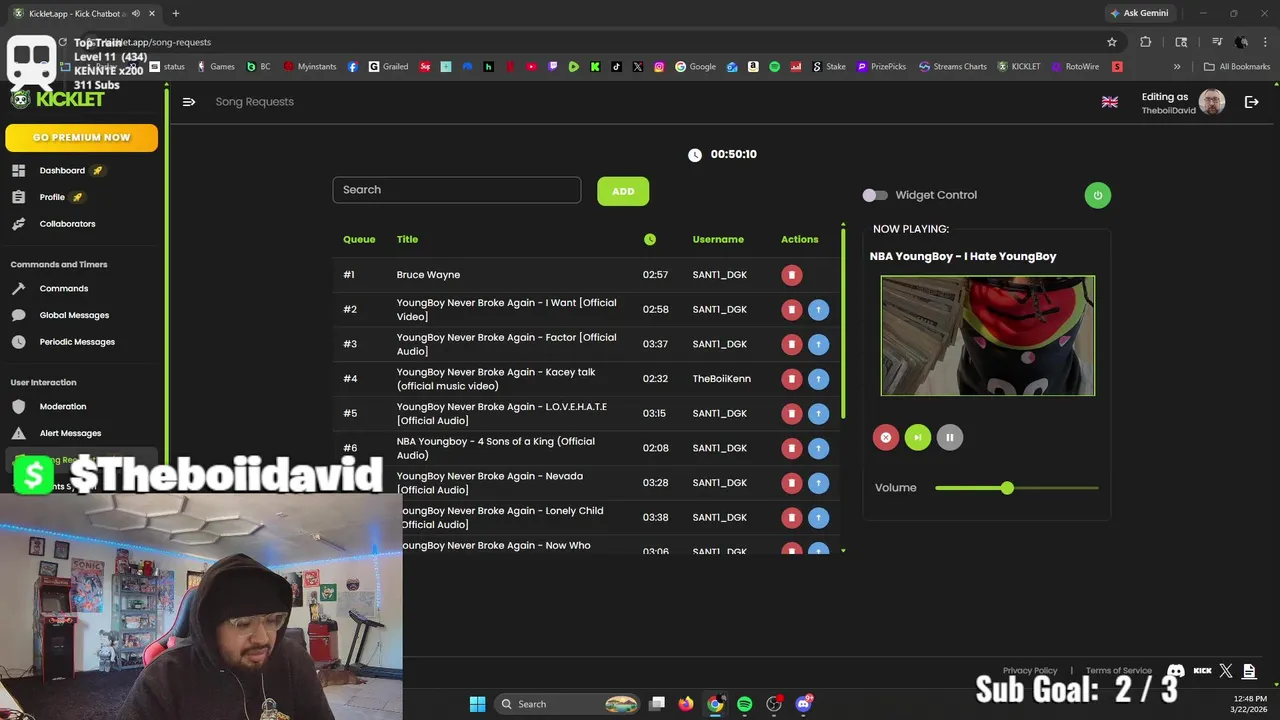The image size is (1280, 720).
Task: Stop the now playing song with red X
Action: tap(885, 437)
